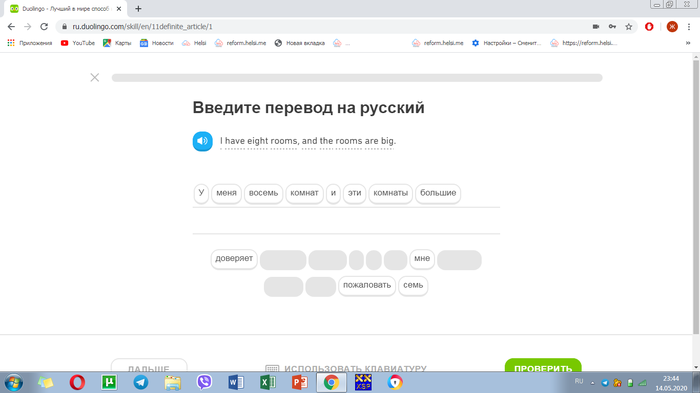Open the Opera extension icon in toolbar

[649, 27]
